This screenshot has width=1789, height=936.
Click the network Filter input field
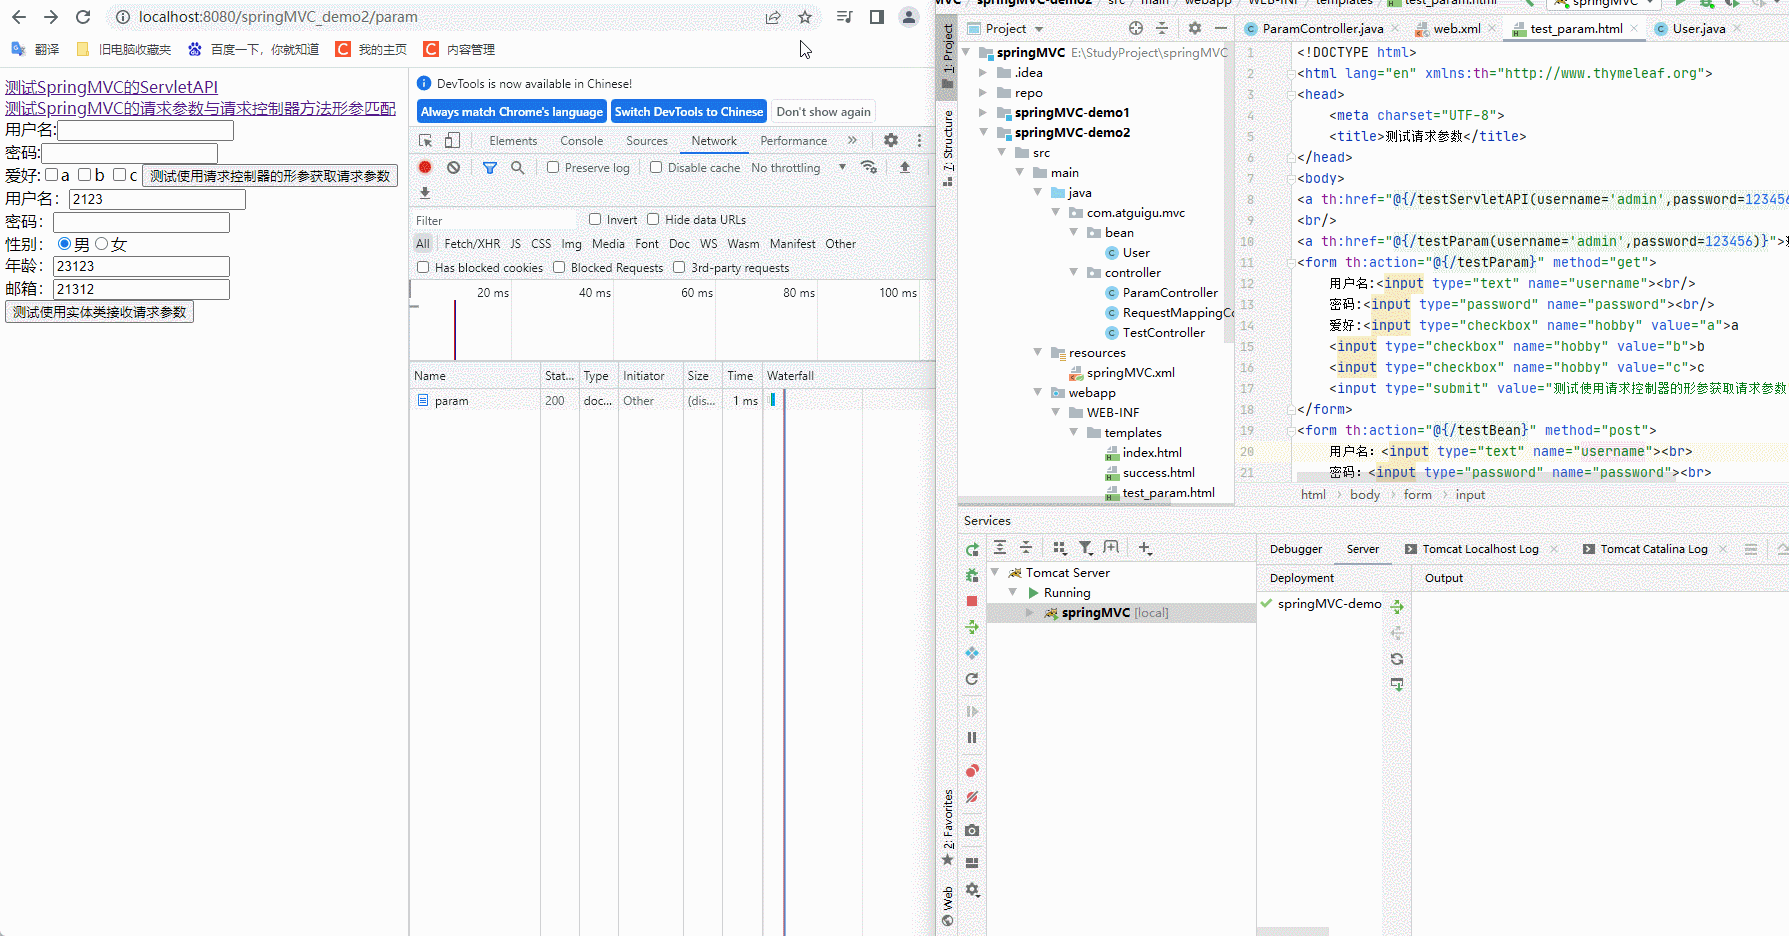[x=495, y=220]
